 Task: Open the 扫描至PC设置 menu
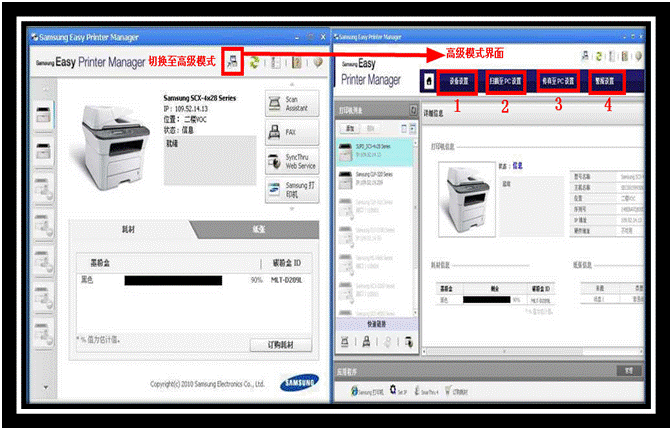pos(506,81)
